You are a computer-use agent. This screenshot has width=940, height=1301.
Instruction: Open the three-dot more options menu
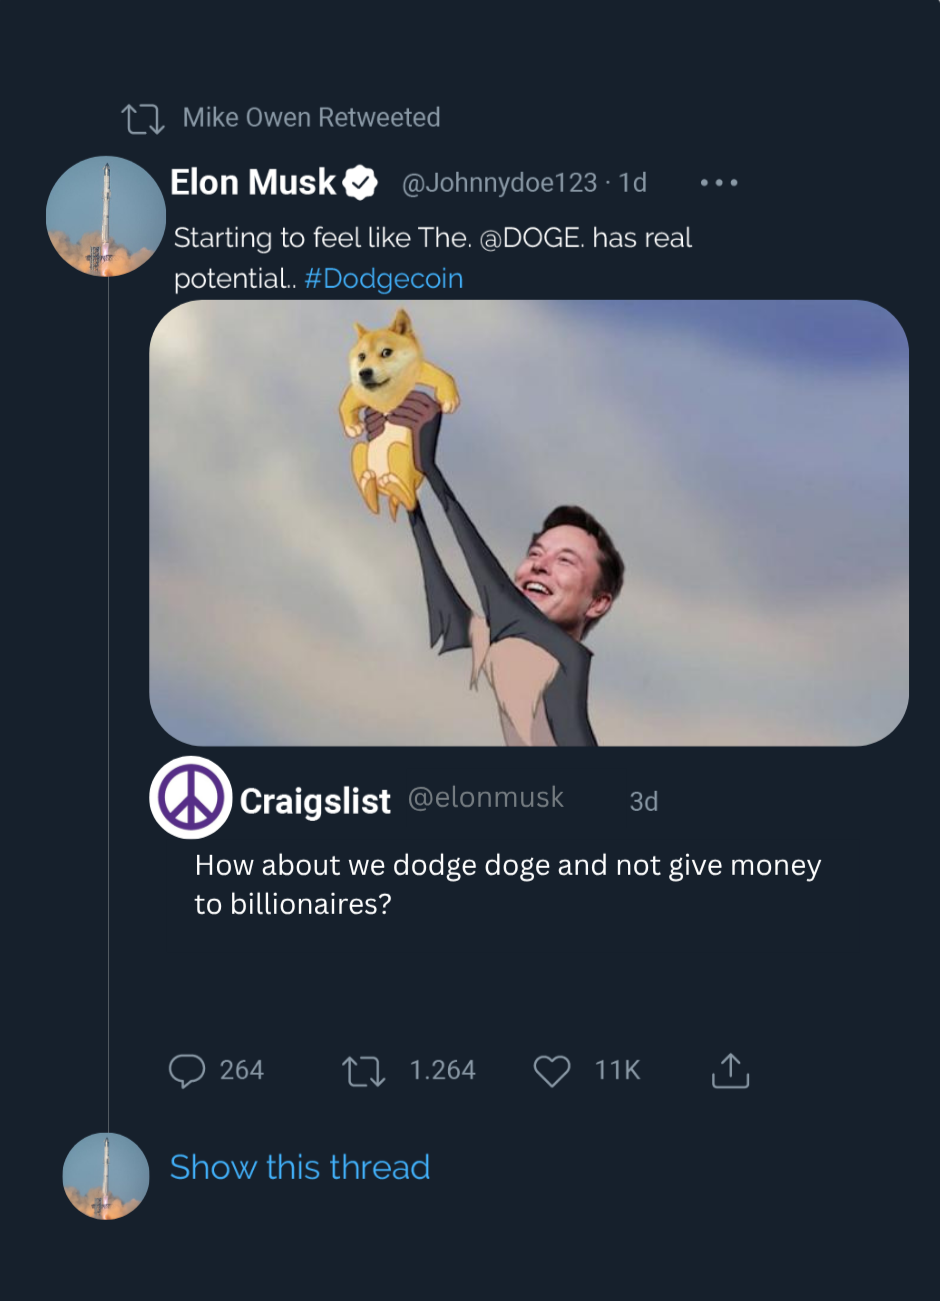click(719, 183)
